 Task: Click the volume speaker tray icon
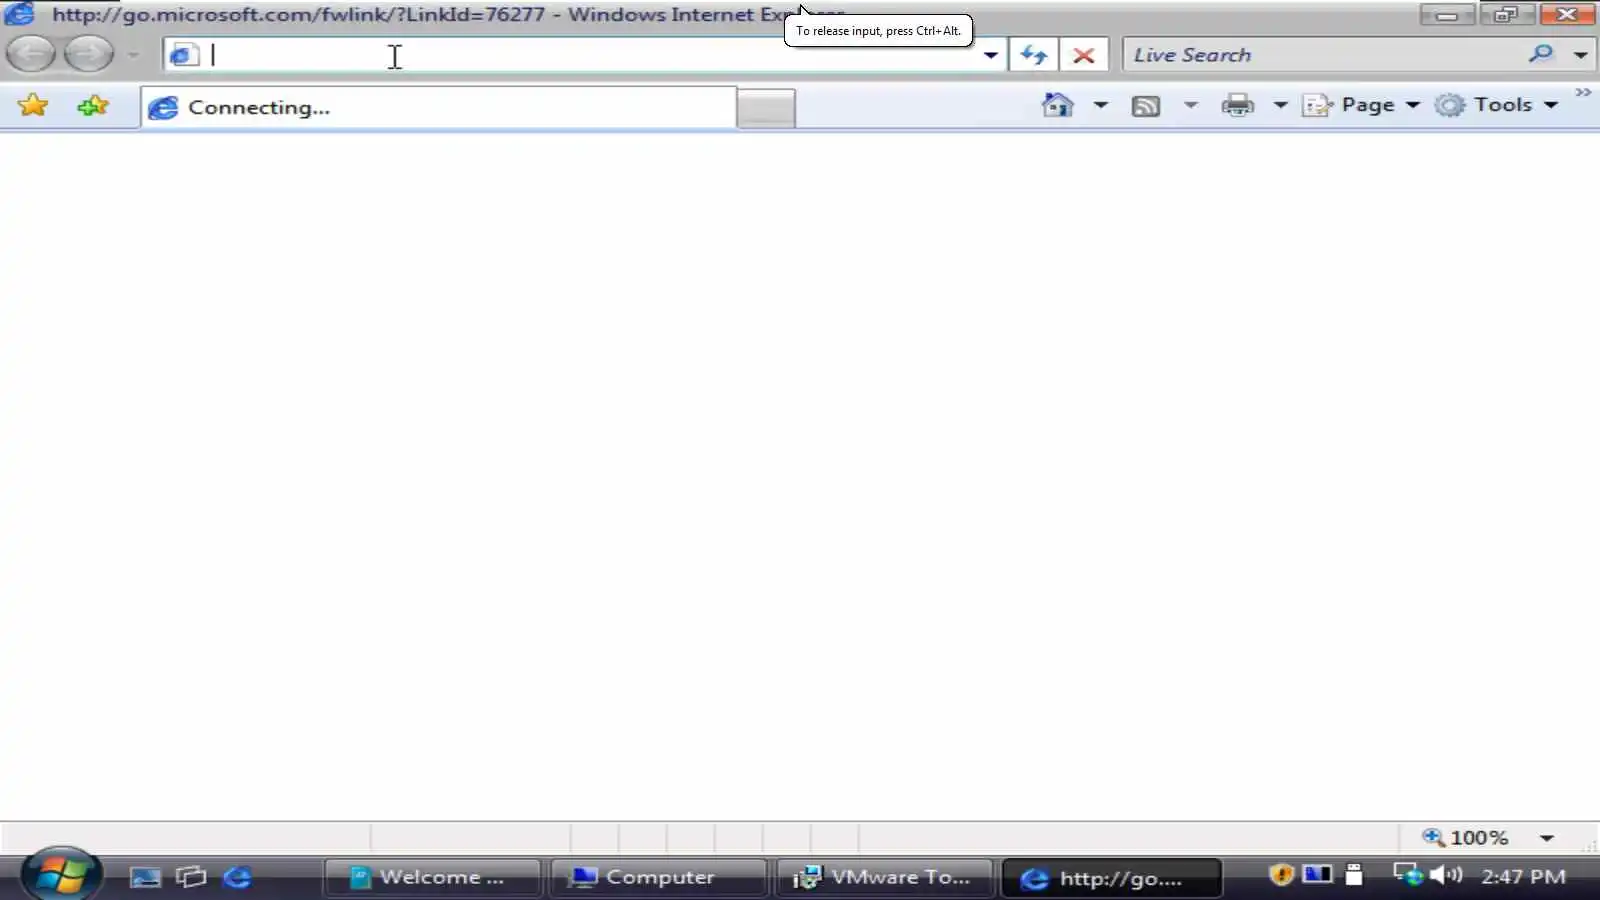pyautogui.click(x=1446, y=875)
